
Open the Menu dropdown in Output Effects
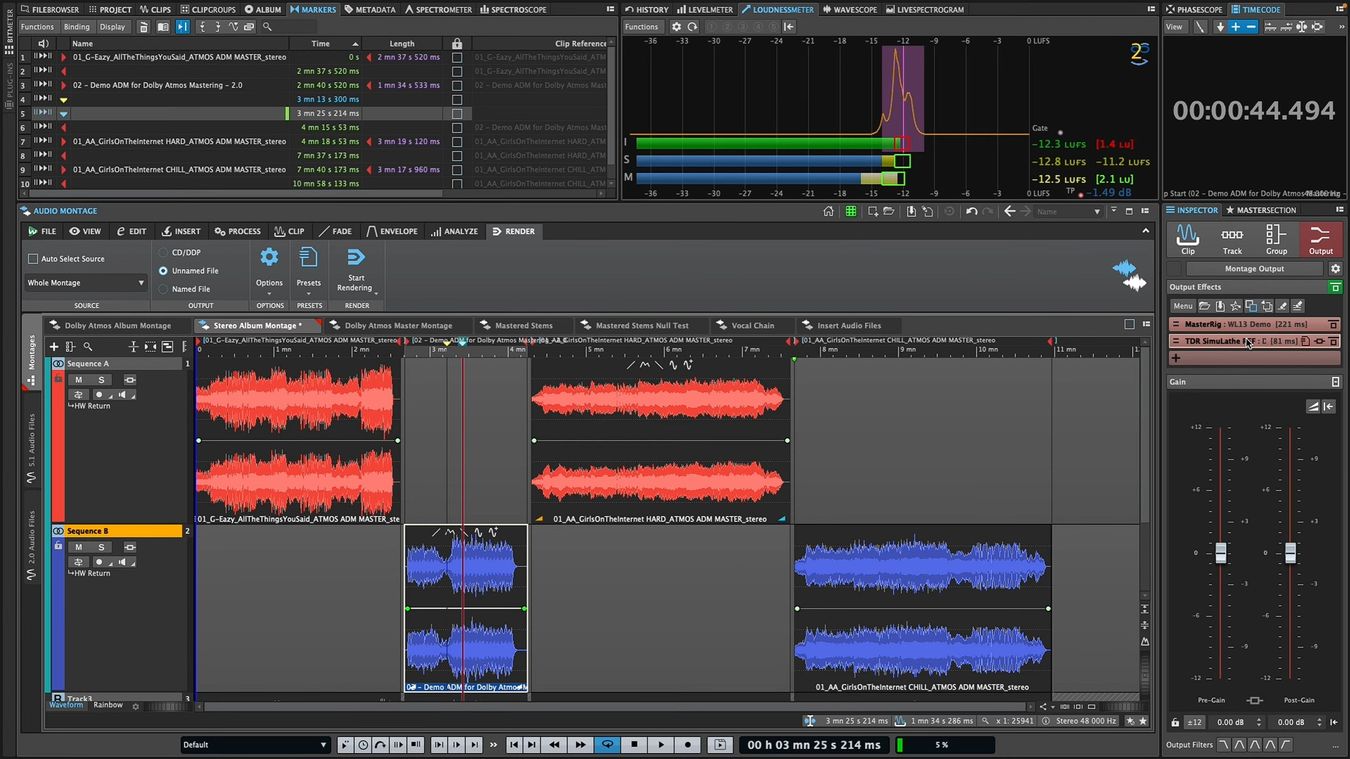tap(1183, 305)
